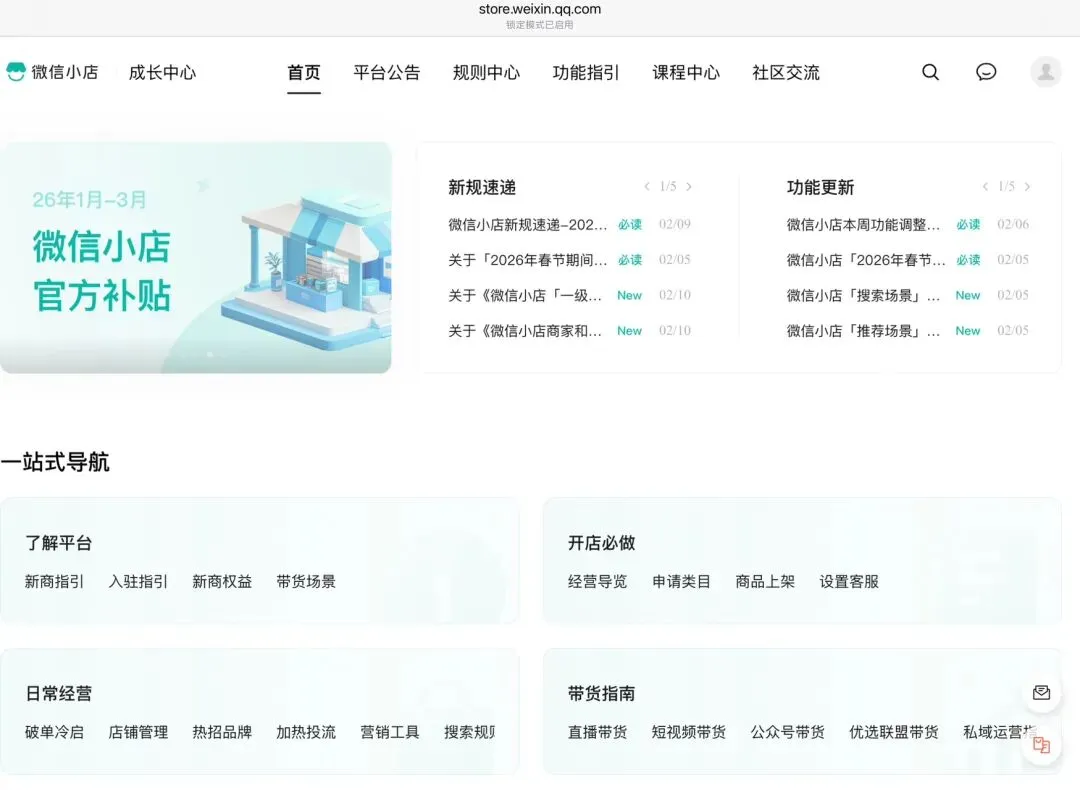Viewport: 1080px width, 790px height.
Task: Go to next page in 功能更新
Action: tap(1027, 187)
